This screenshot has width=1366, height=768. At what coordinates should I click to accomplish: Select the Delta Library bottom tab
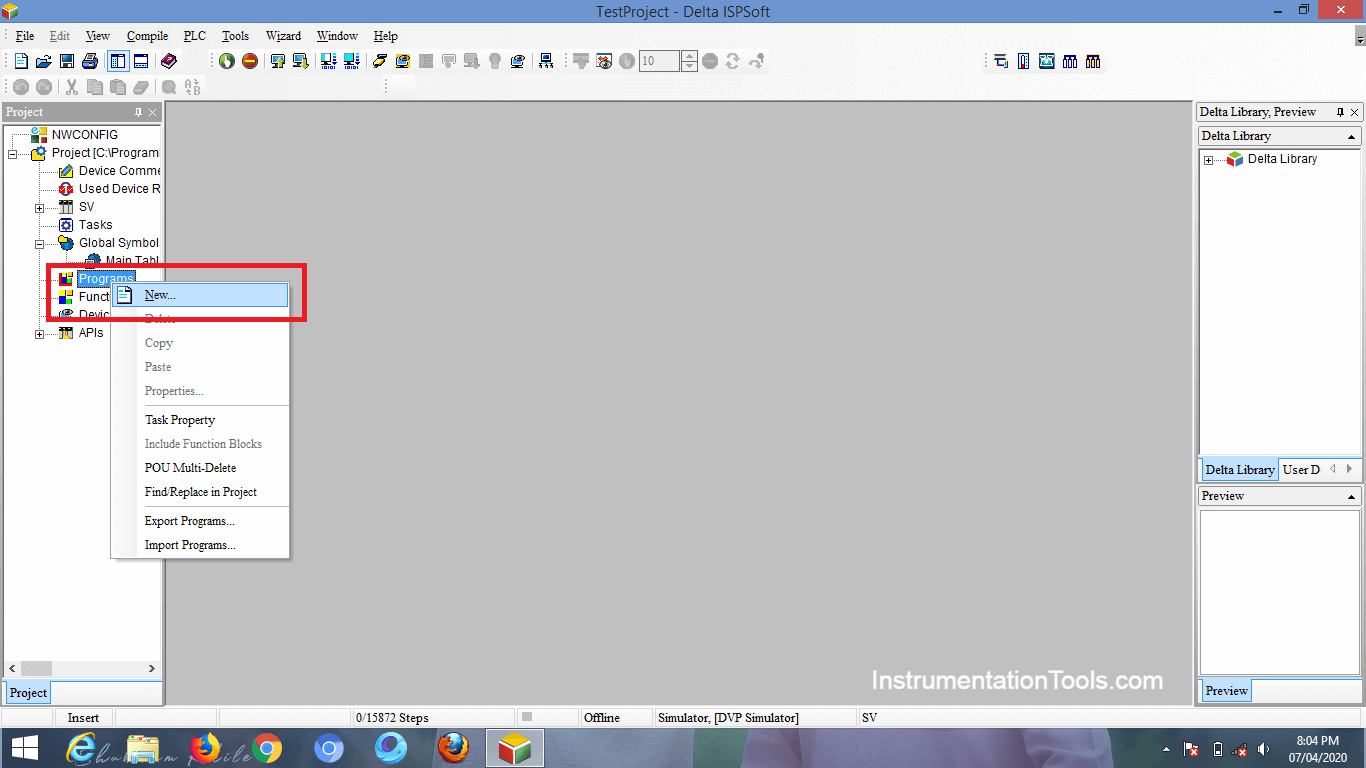click(1240, 470)
